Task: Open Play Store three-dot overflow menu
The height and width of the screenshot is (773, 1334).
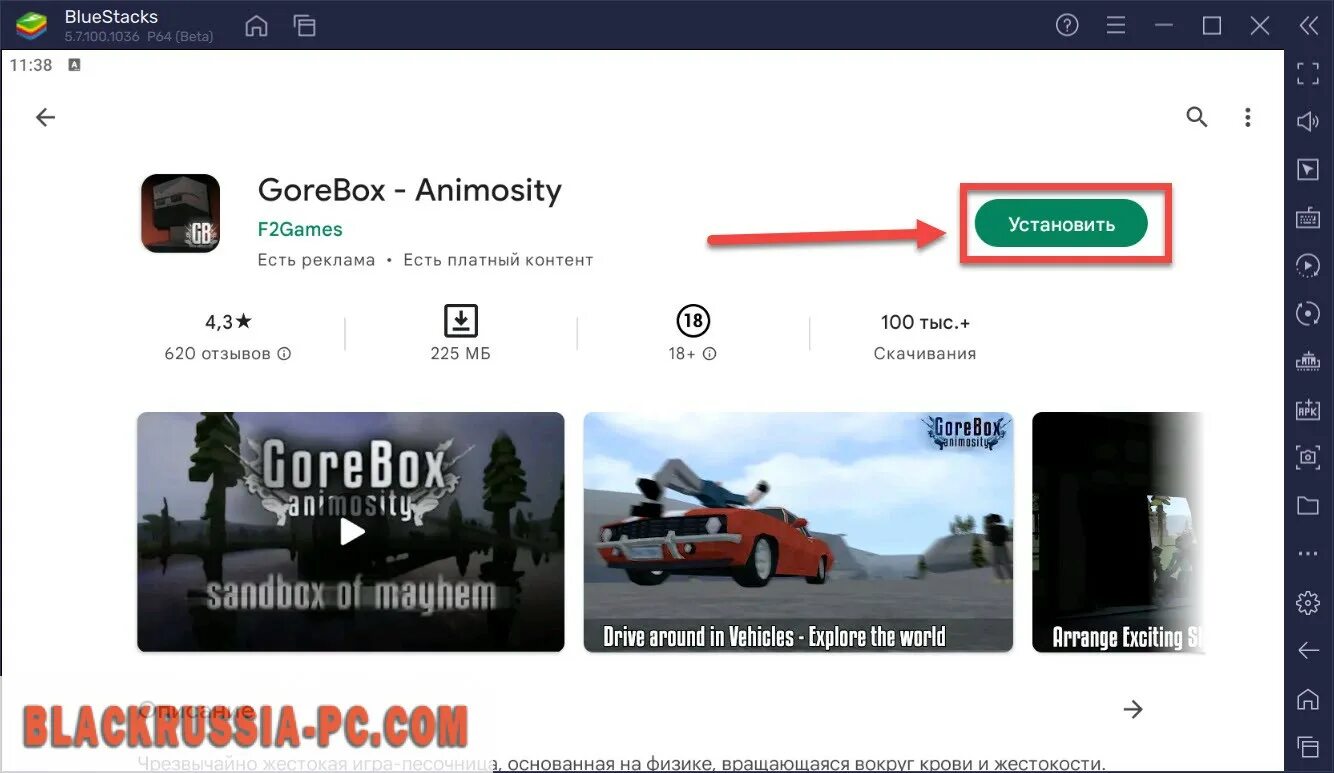Action: click(1247, 117)
